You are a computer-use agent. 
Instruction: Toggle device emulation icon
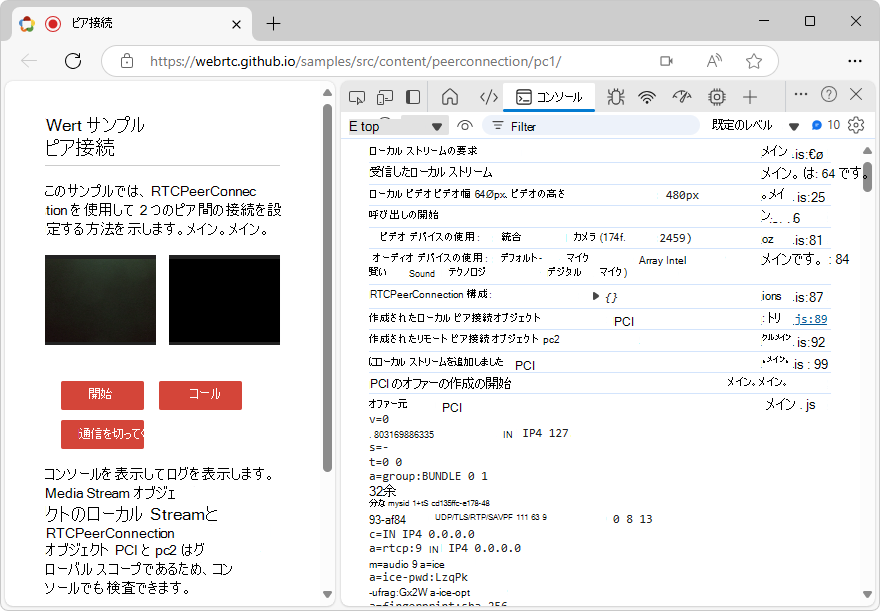click(x=384, y=97)
